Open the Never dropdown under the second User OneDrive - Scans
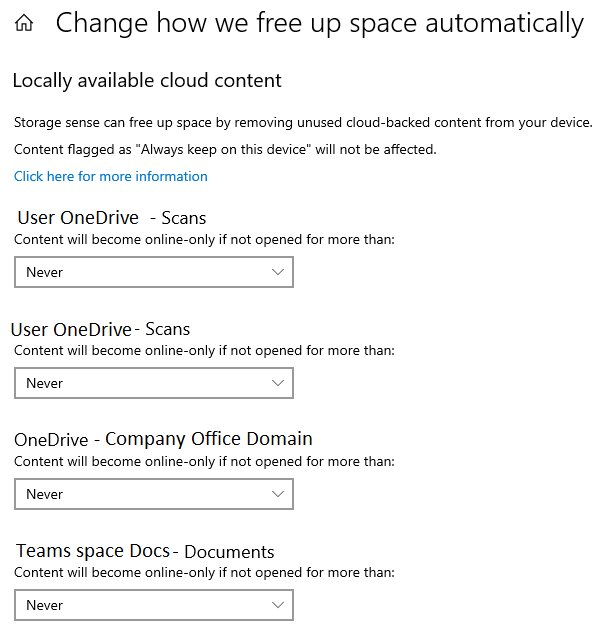Image resolution: width=614 pixels, height=631 pixels. coord(154,383)
